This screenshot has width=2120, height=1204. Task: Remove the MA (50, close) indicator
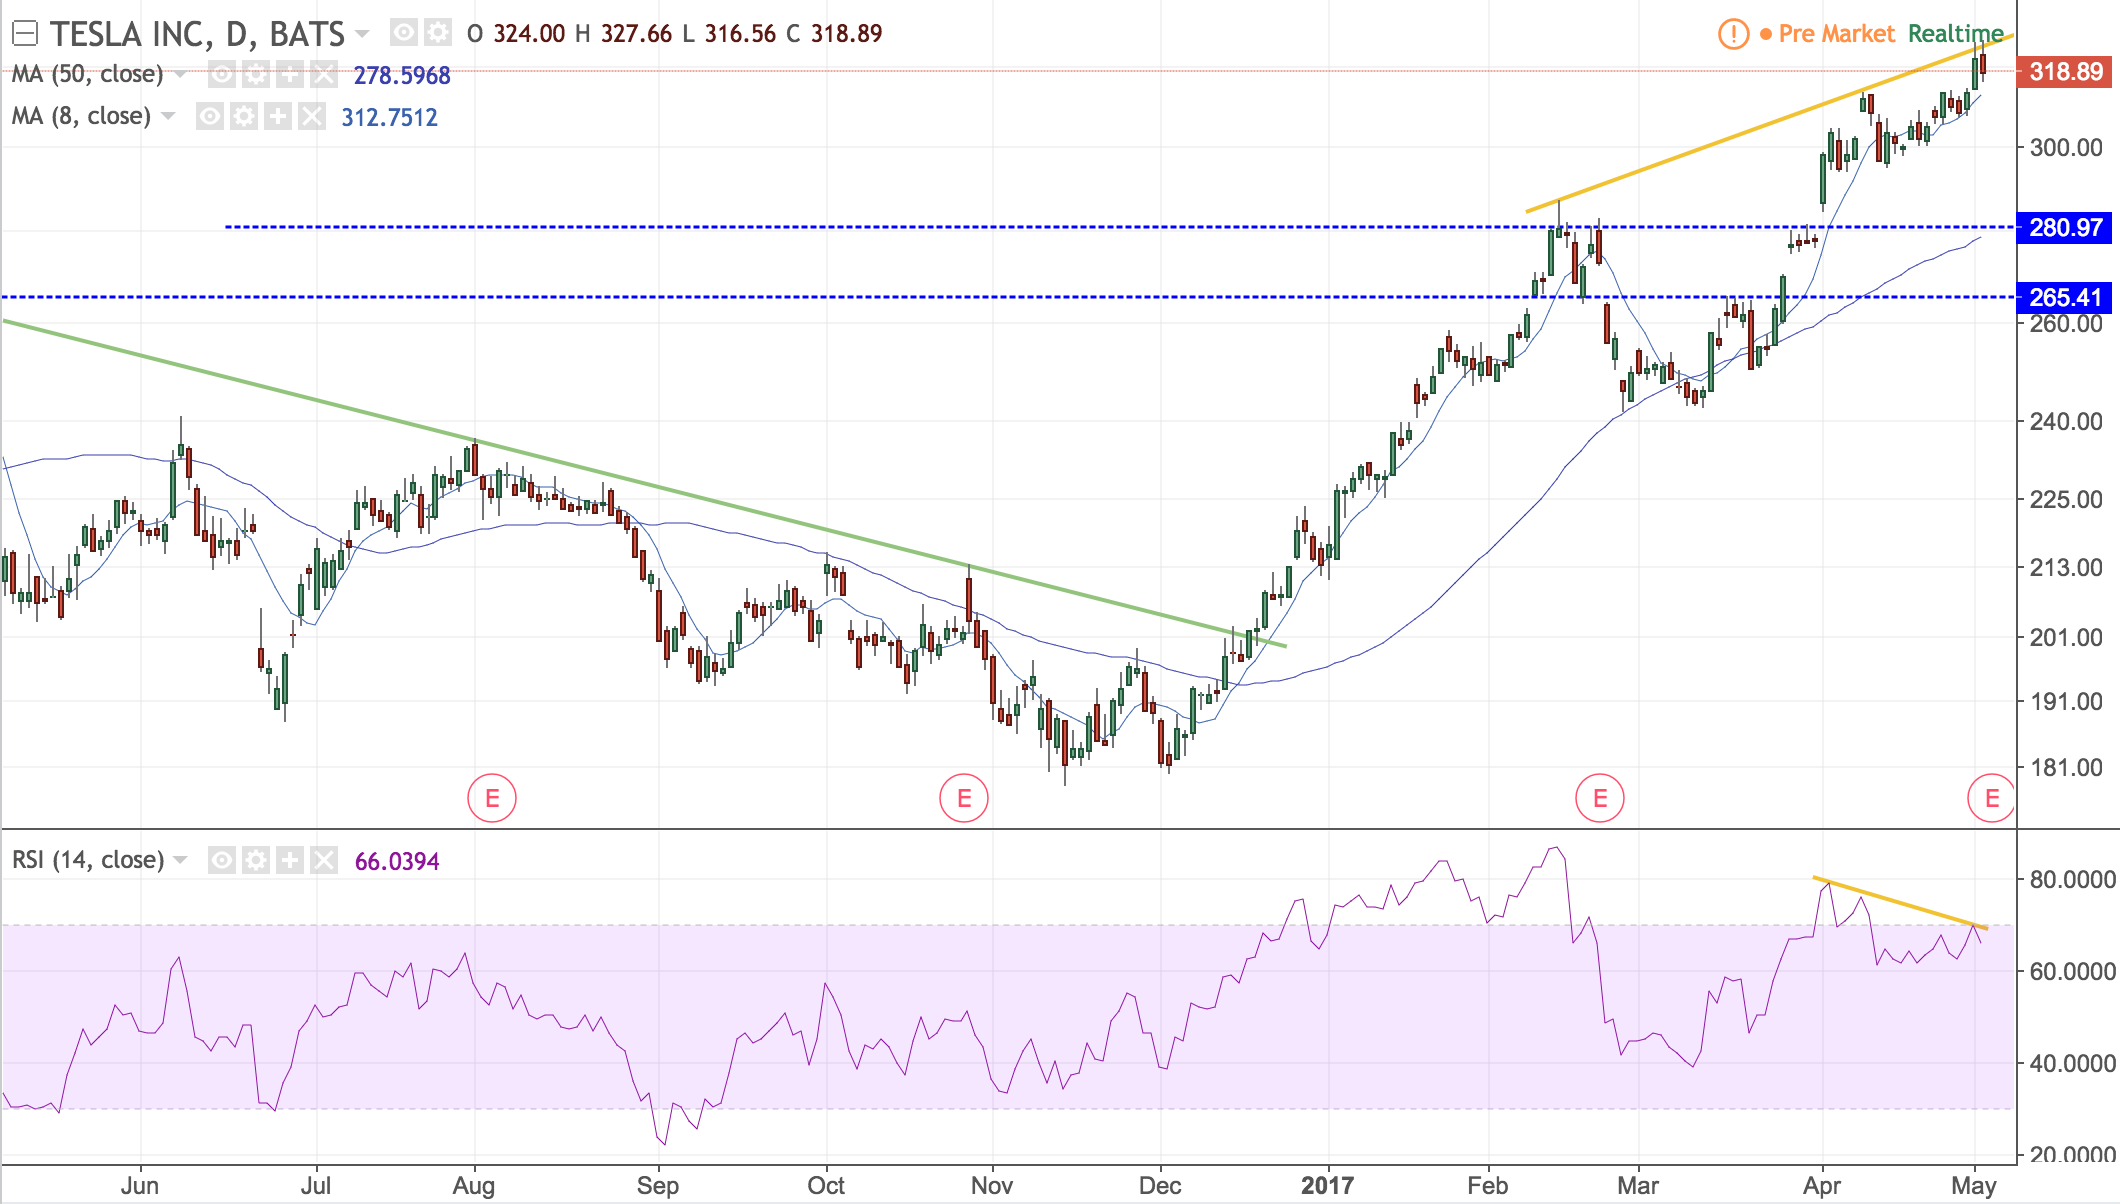coord(324,74)
